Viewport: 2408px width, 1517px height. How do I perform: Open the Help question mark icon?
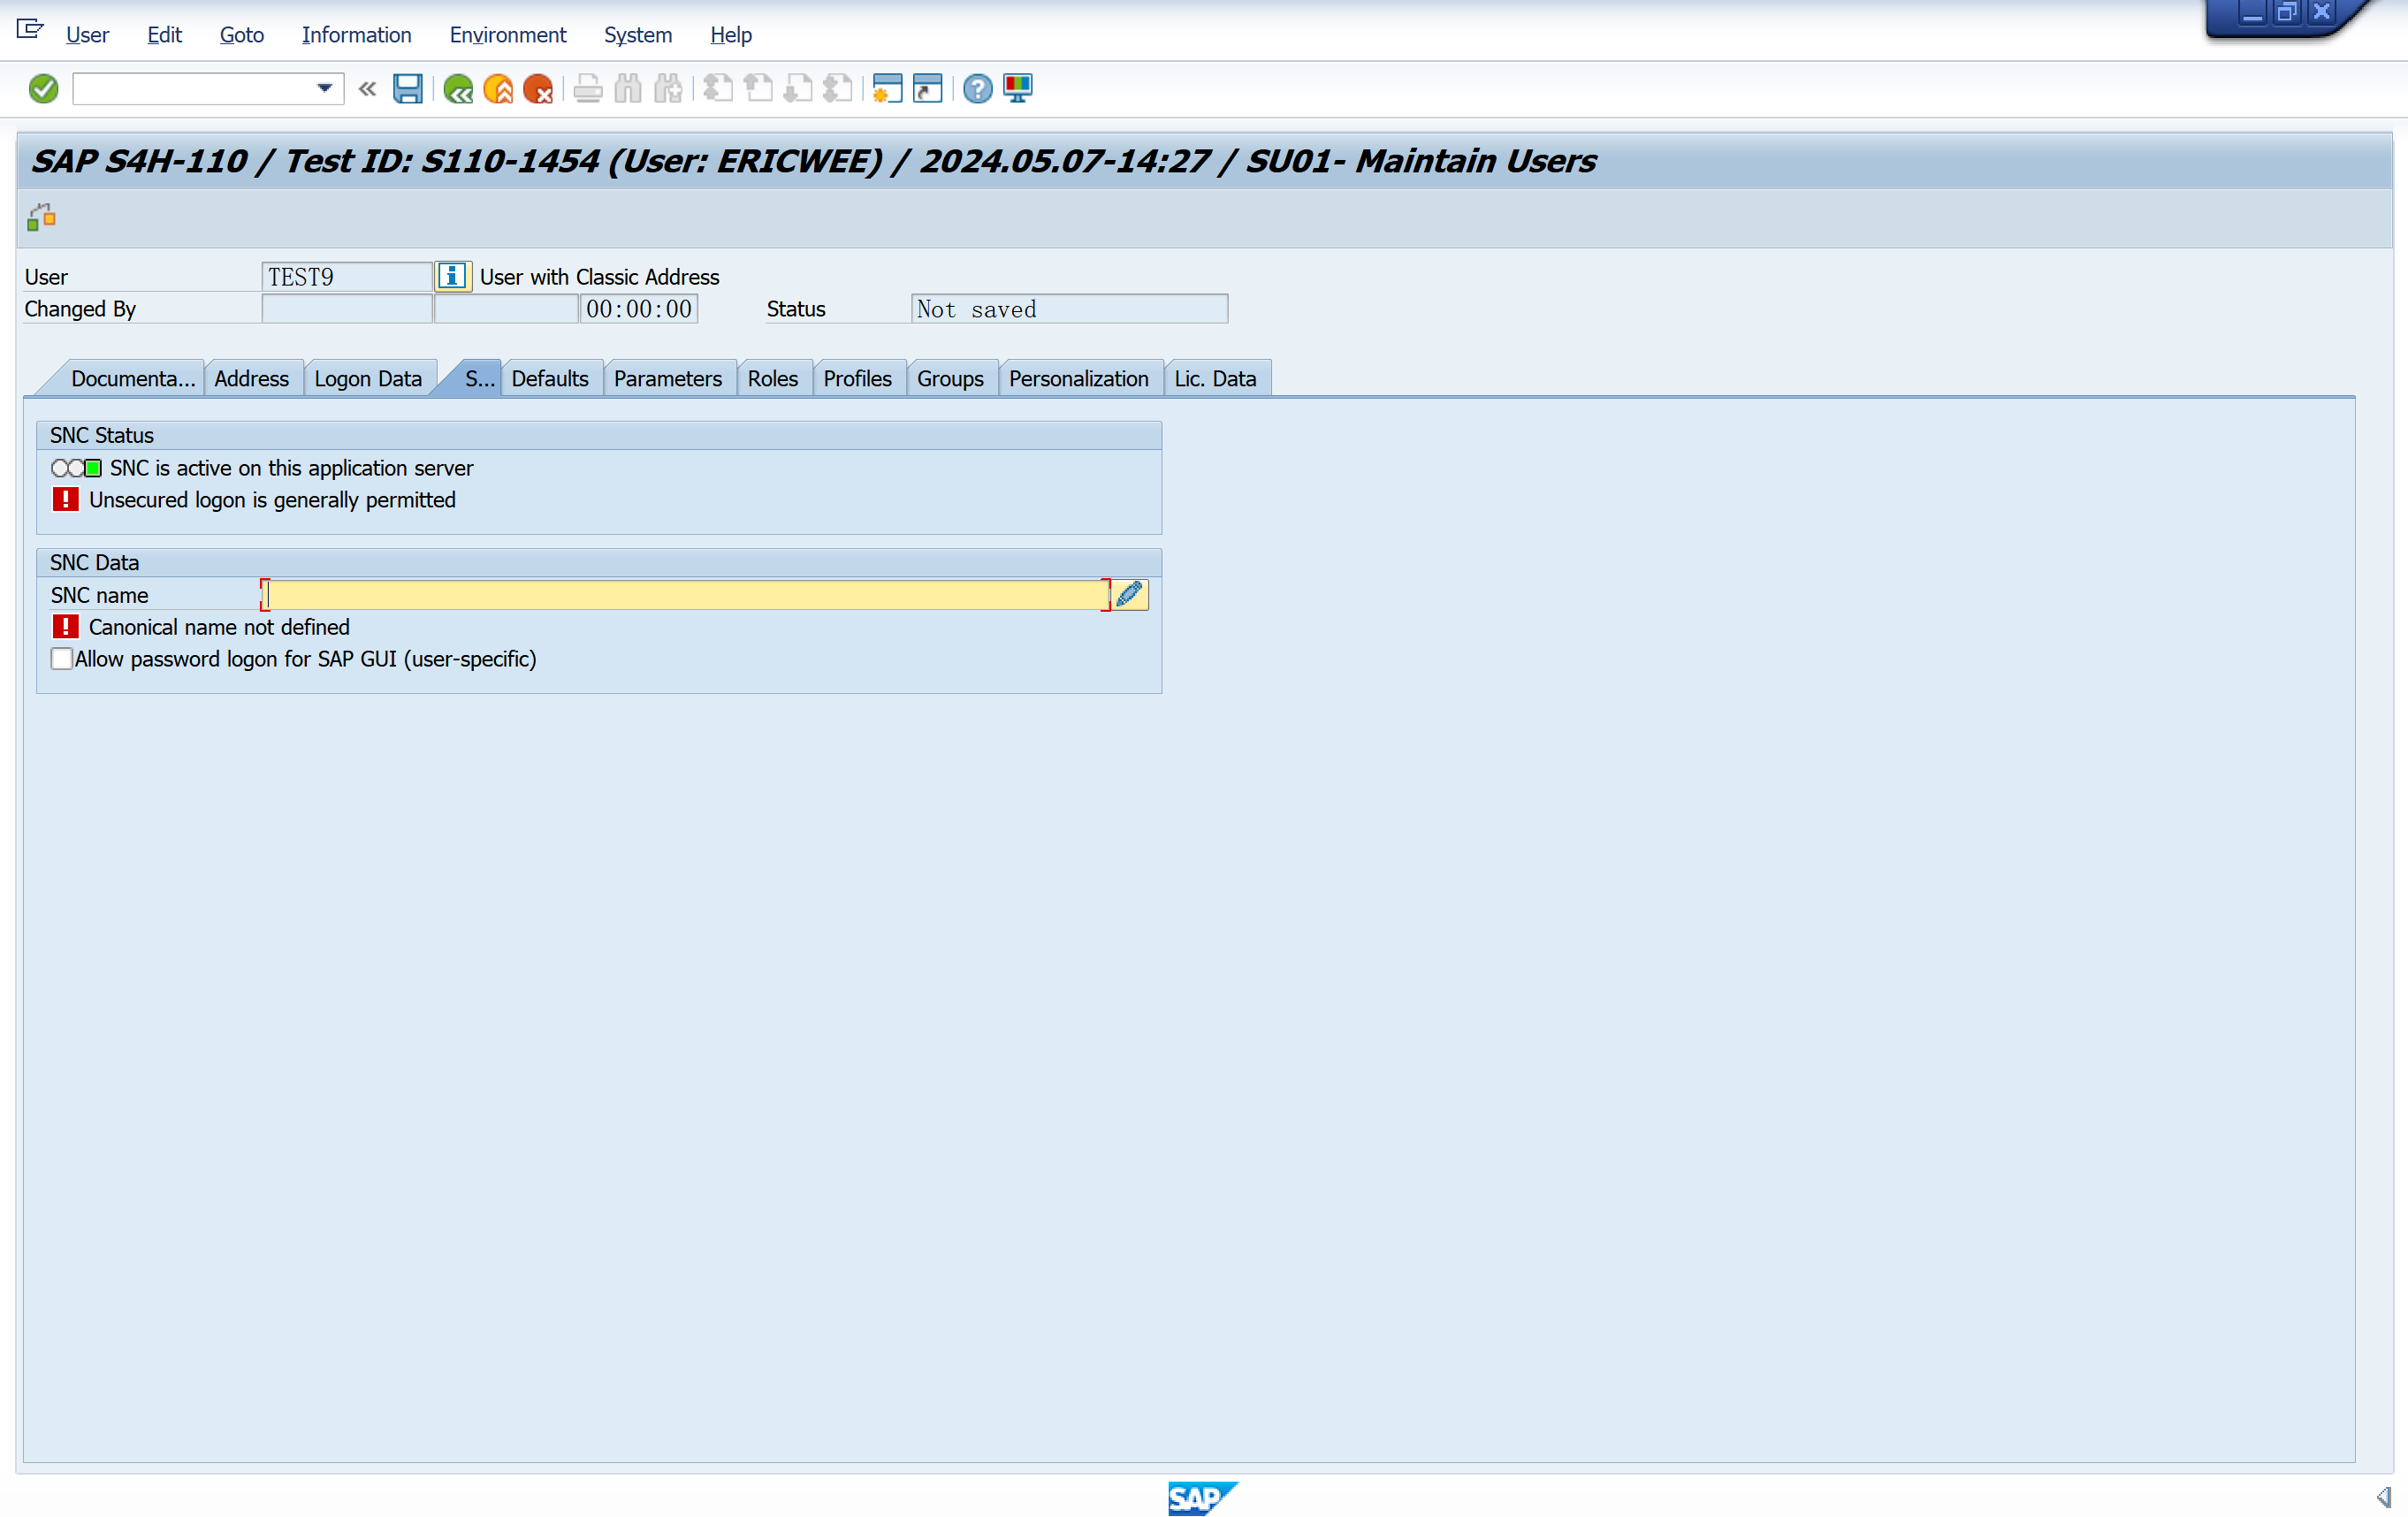977,89
